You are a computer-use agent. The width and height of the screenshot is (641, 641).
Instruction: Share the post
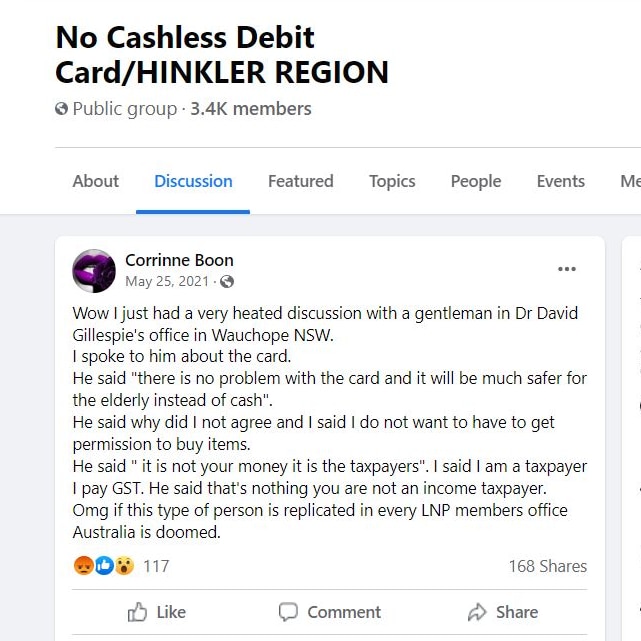(503, 612)
